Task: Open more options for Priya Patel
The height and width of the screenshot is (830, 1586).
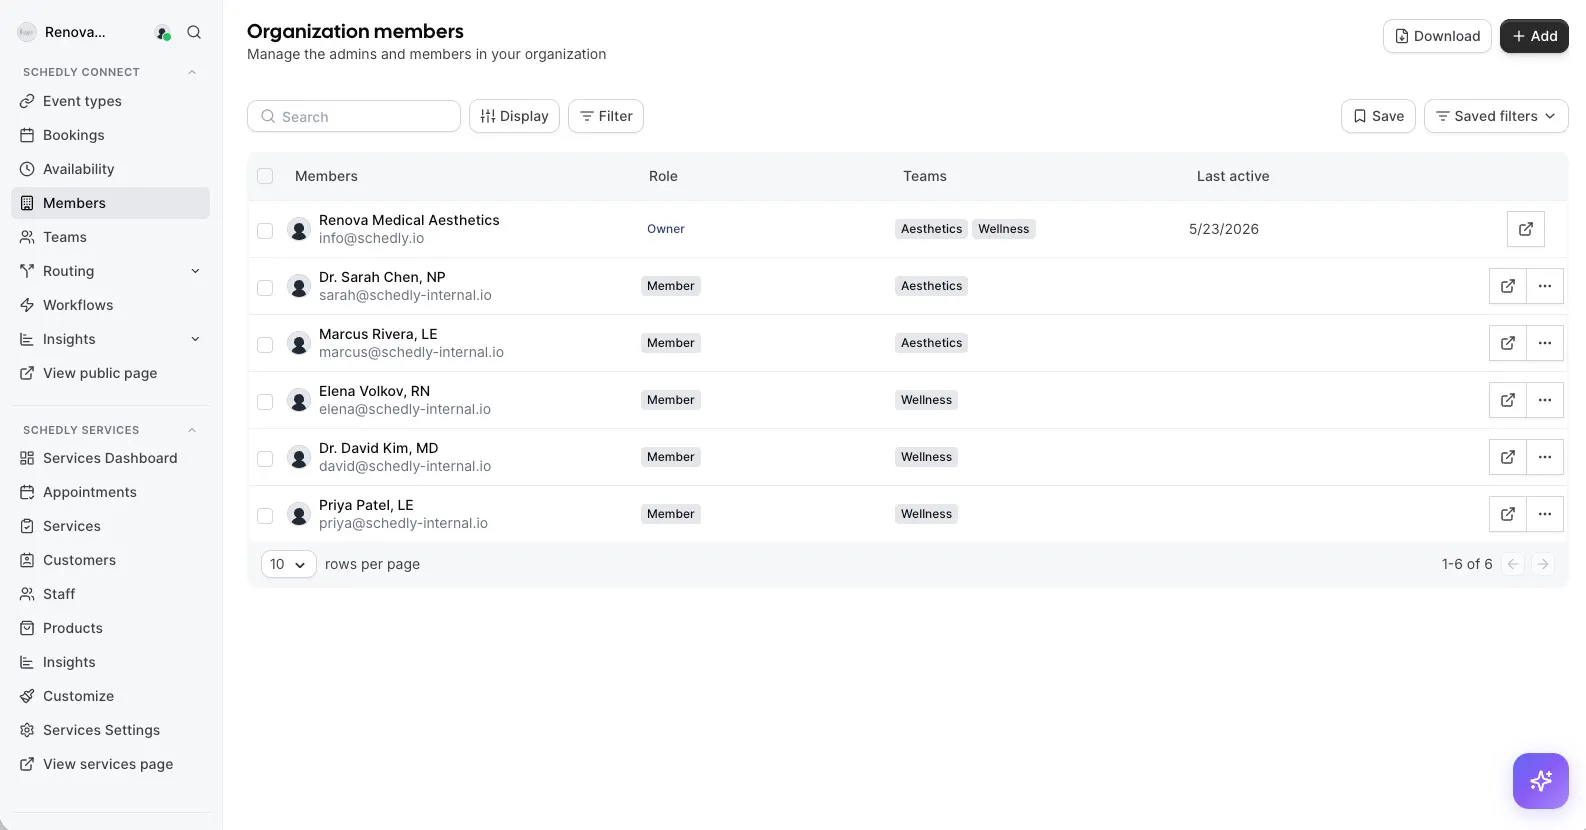Action: 1545,514
